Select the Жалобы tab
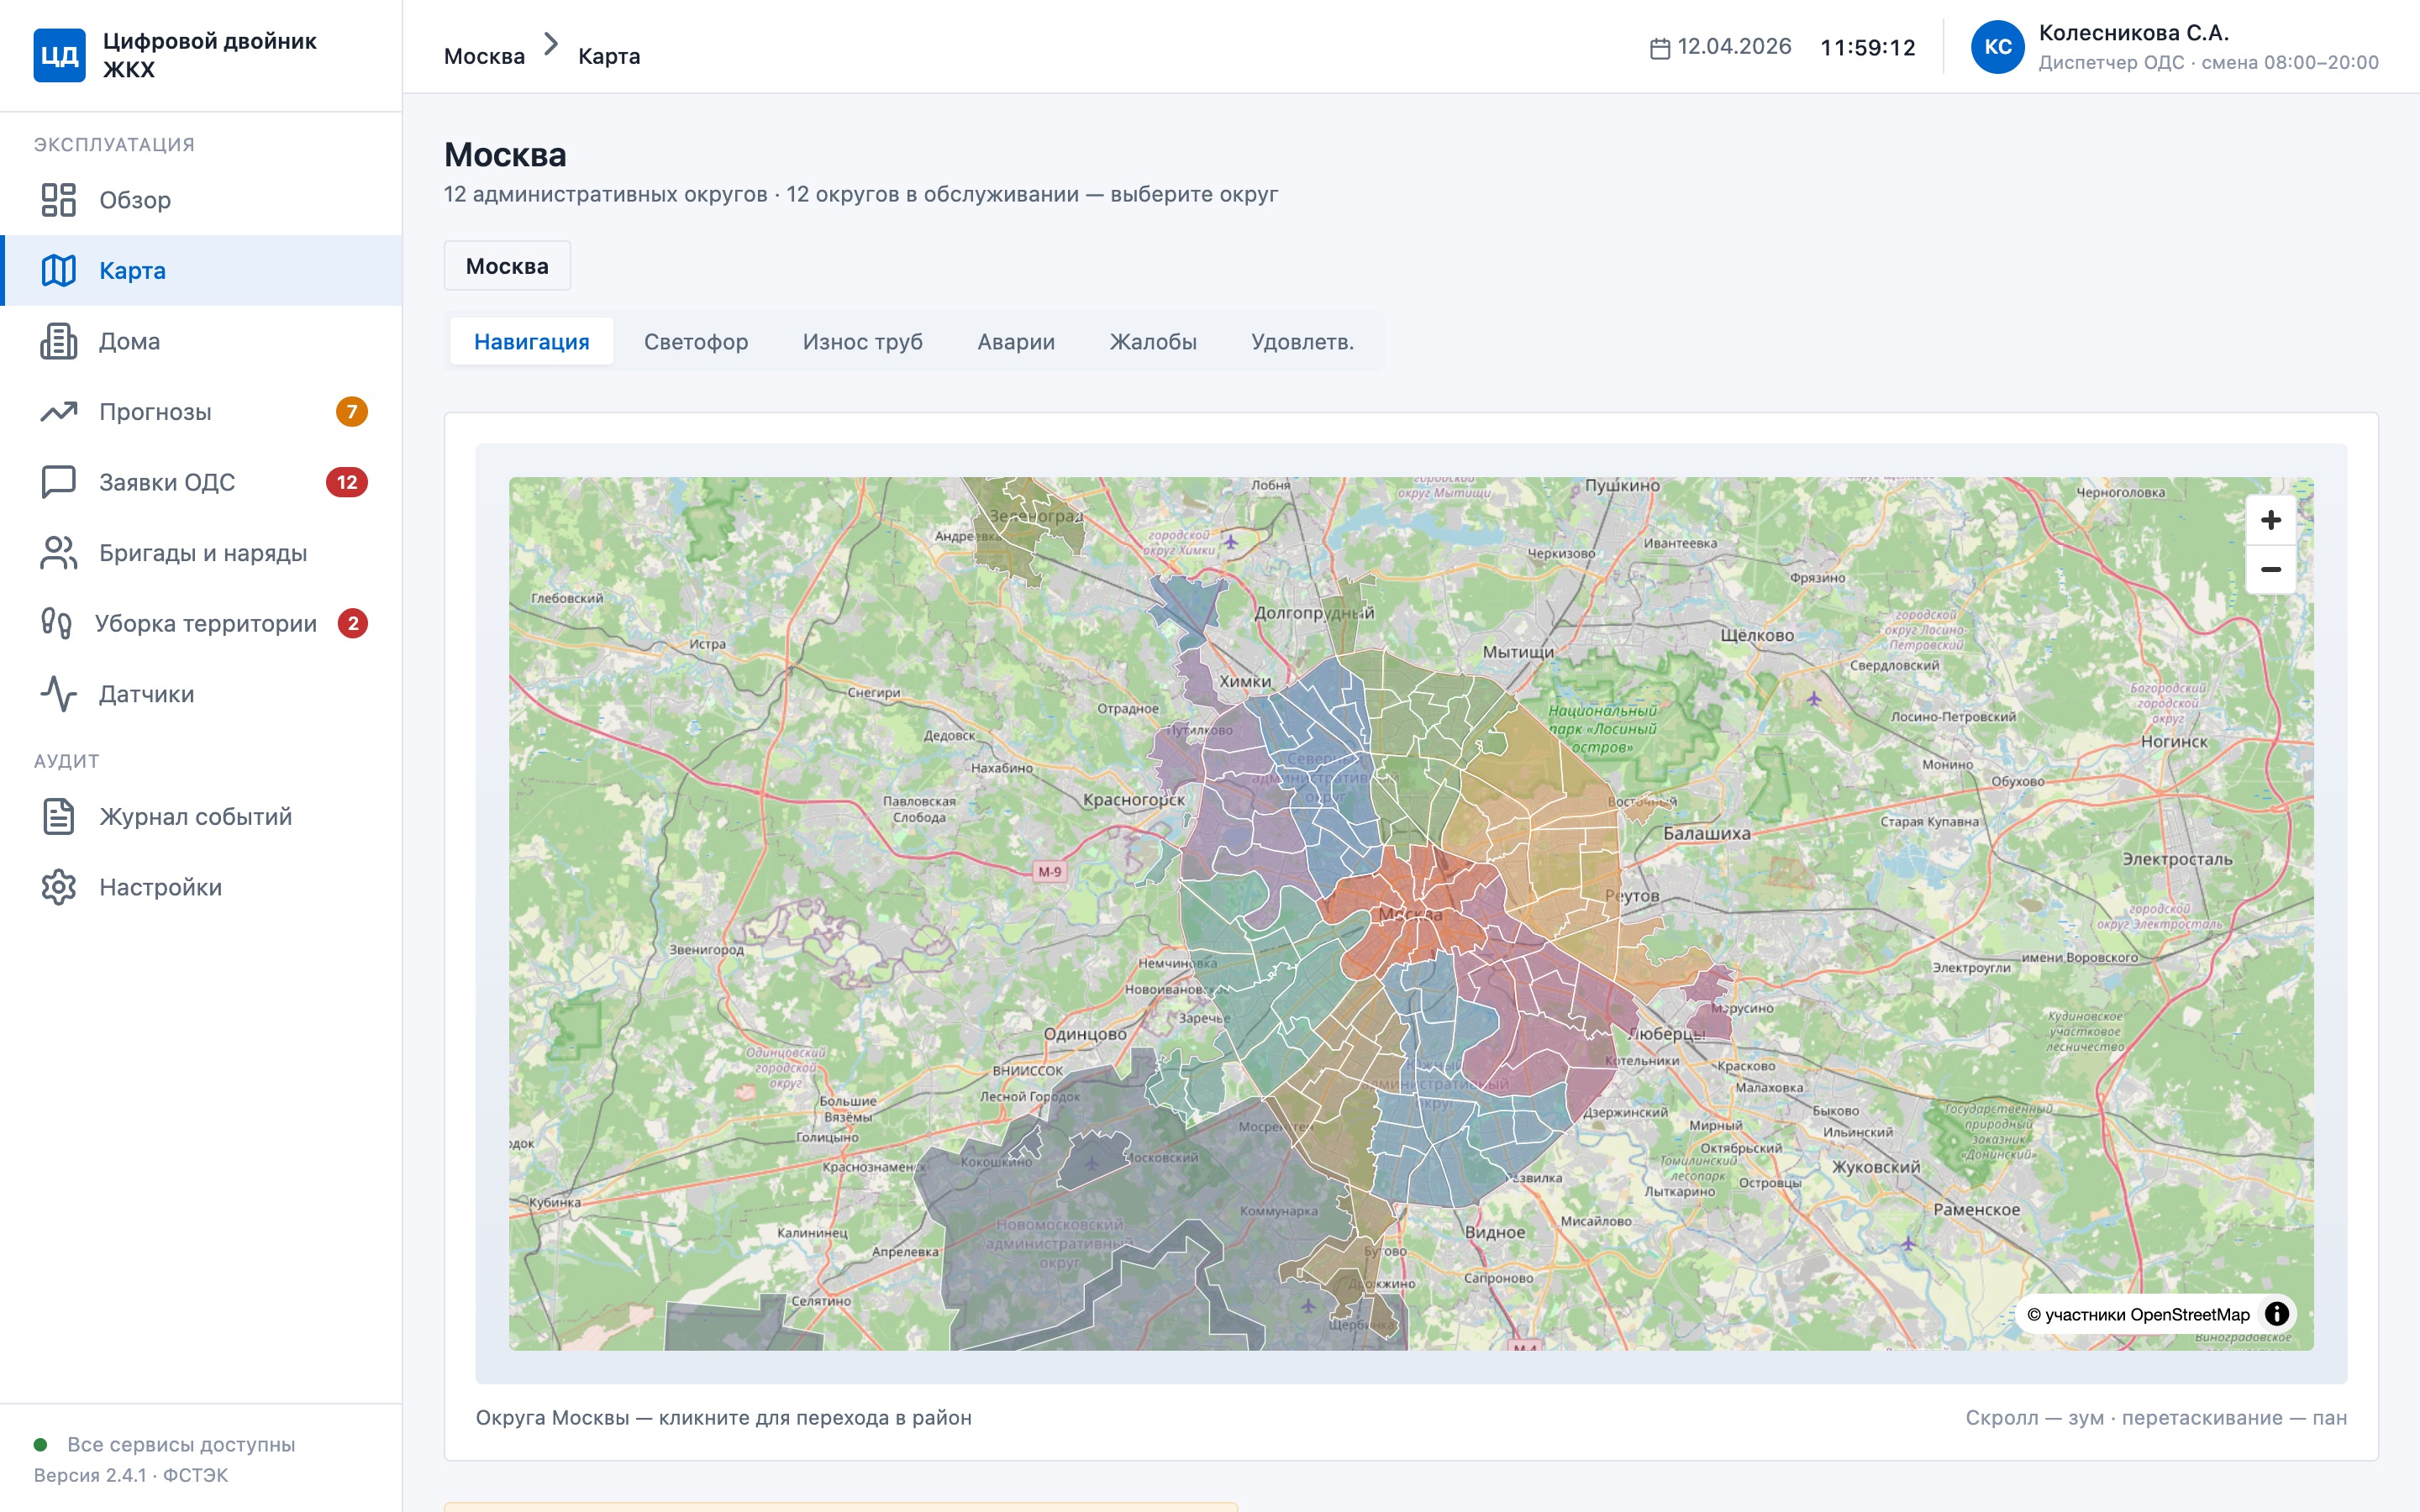The height and width of the screenshot is (1512, 2420). coord(1153,342)
